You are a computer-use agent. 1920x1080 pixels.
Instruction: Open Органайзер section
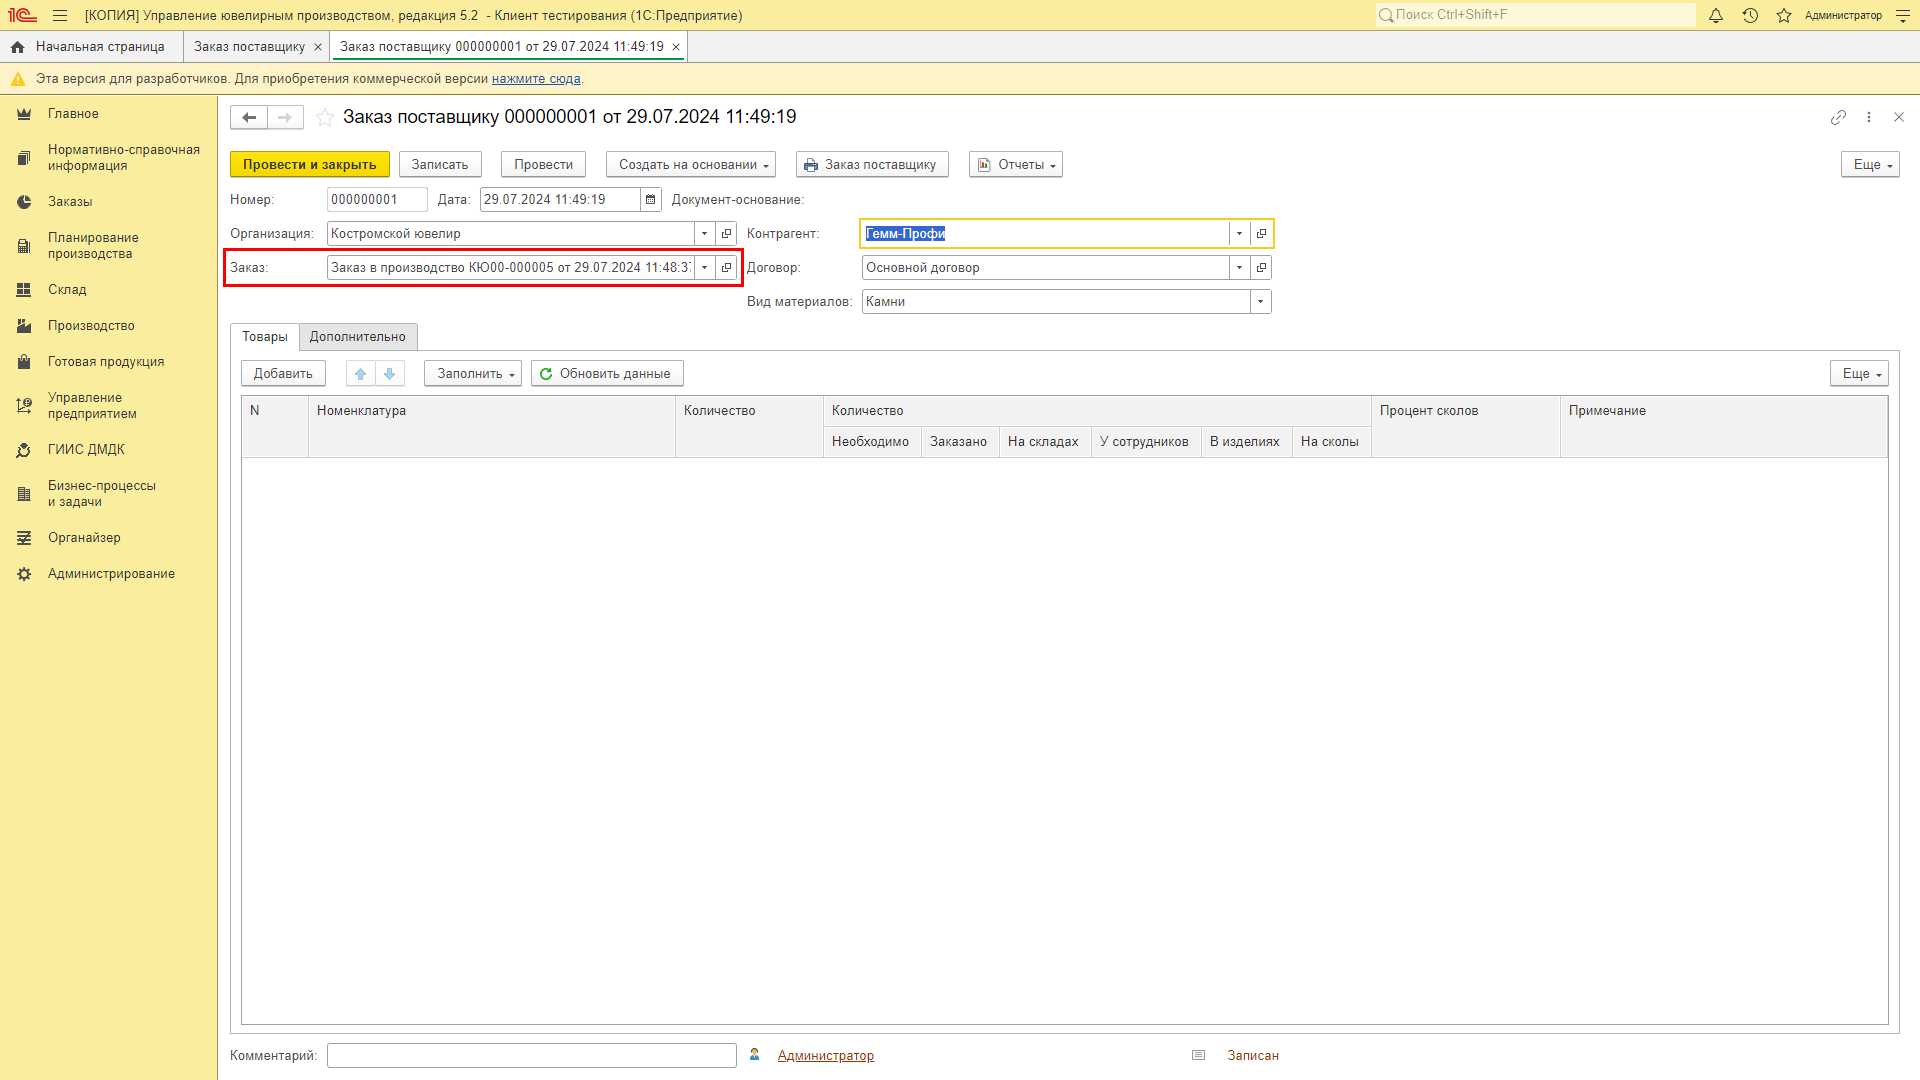tap(84, 538)
